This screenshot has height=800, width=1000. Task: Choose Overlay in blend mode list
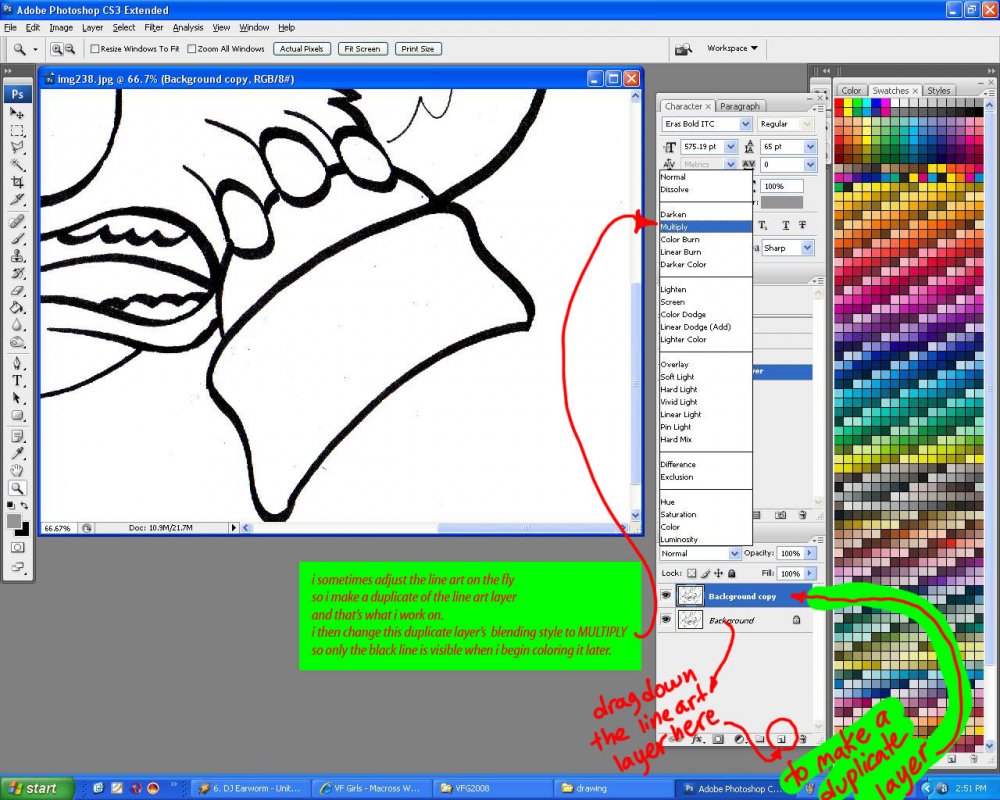[x=705, y=364]
